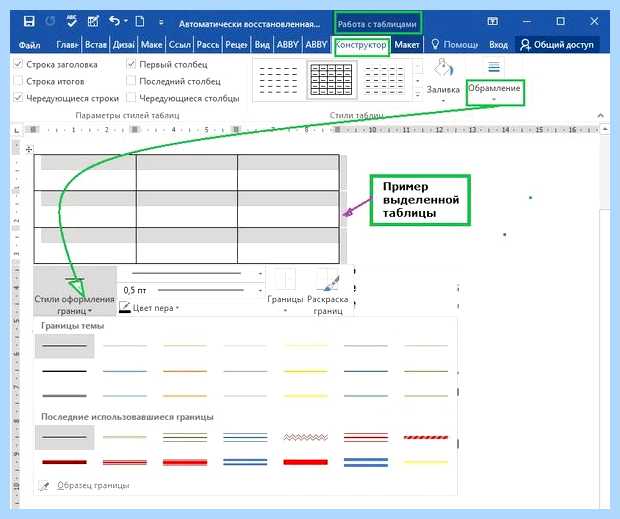Select the first plain table style thumbnail
The width and height of the screenshot is (620, 519).
pos(278,80)
